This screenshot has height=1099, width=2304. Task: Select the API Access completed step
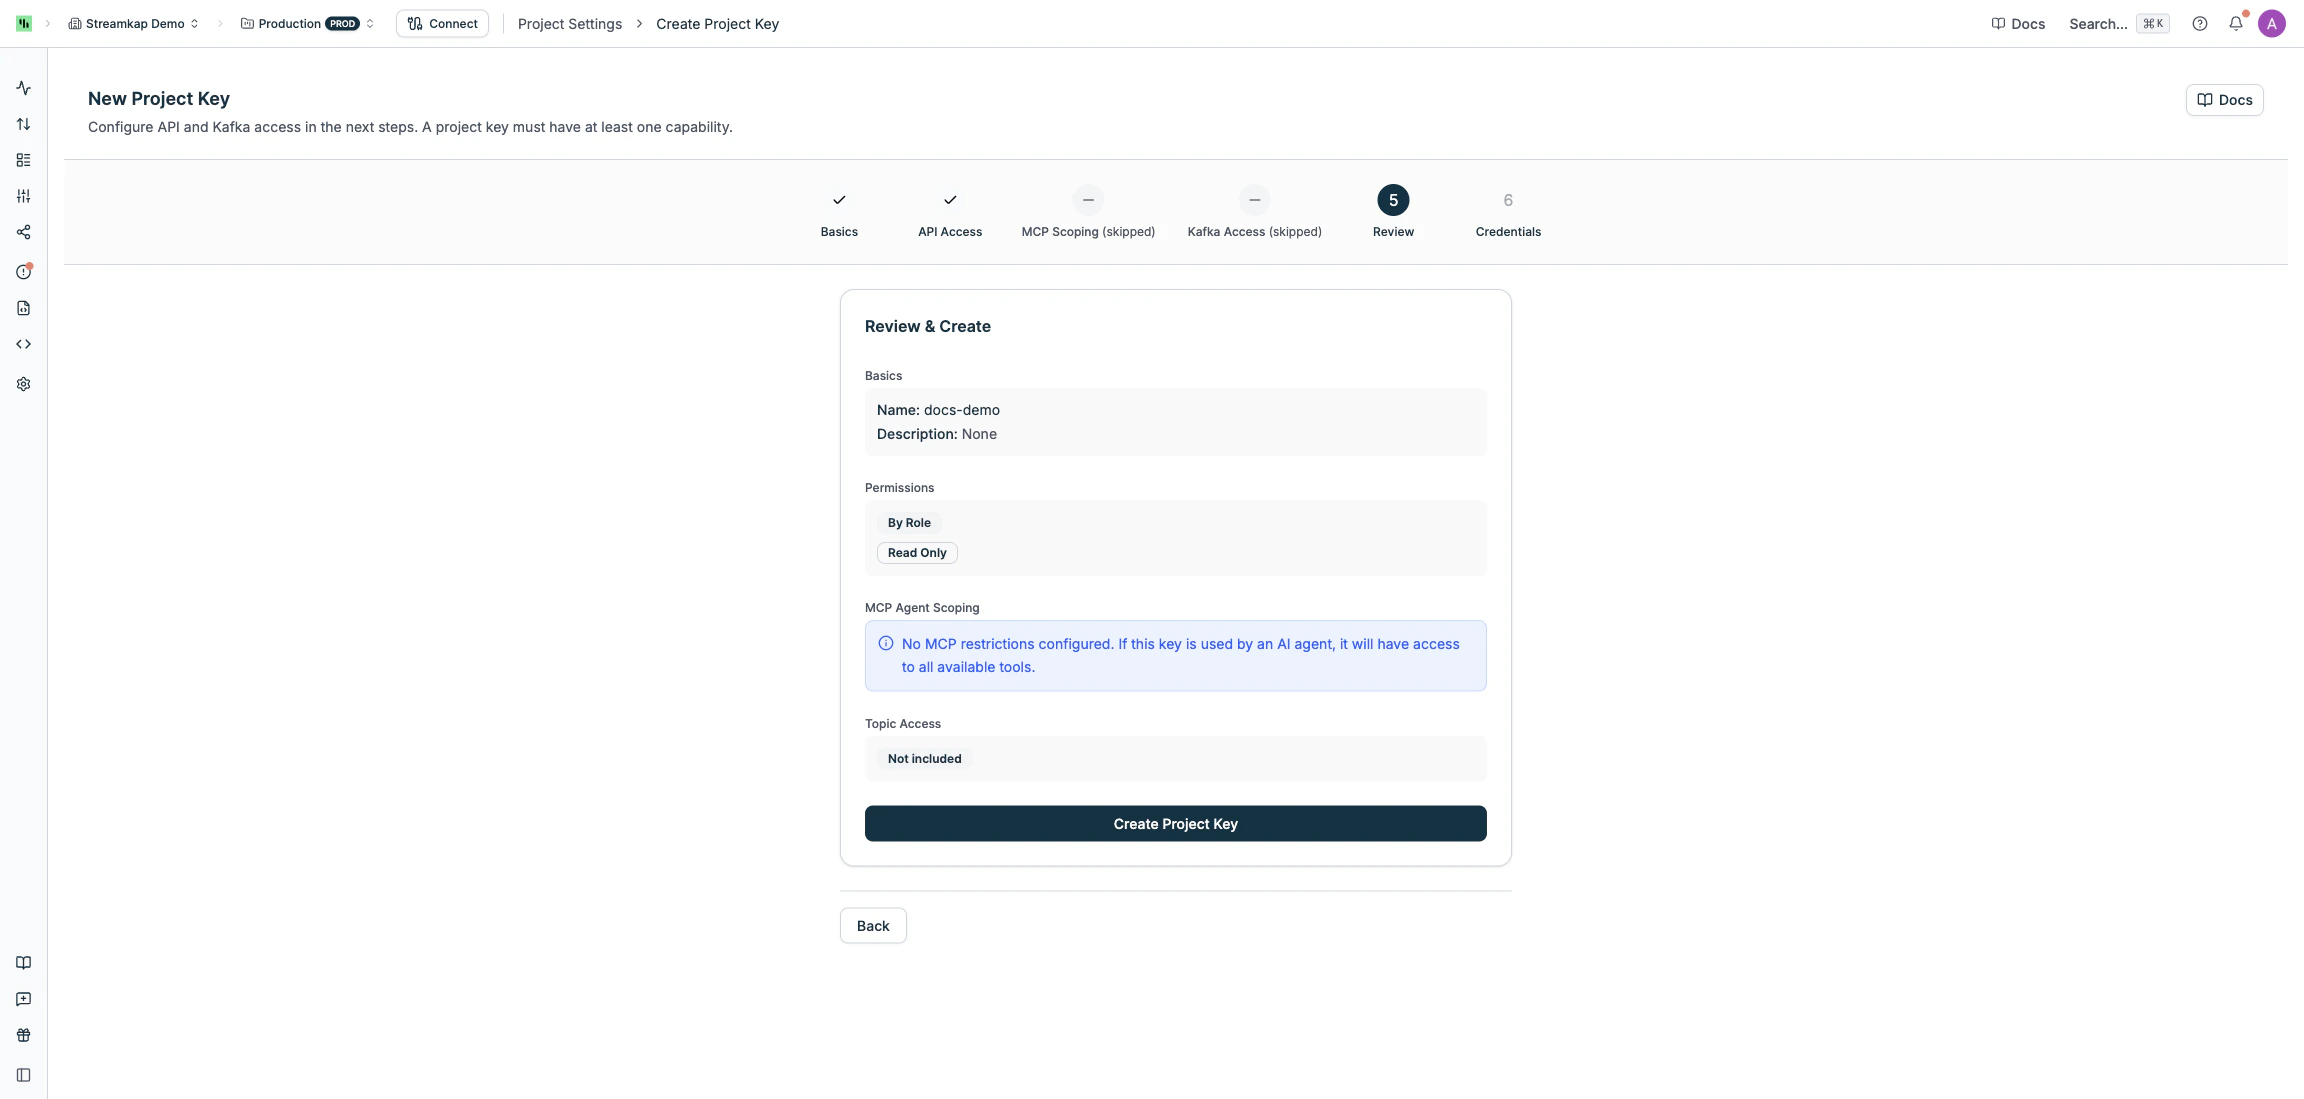pos(948,200)
